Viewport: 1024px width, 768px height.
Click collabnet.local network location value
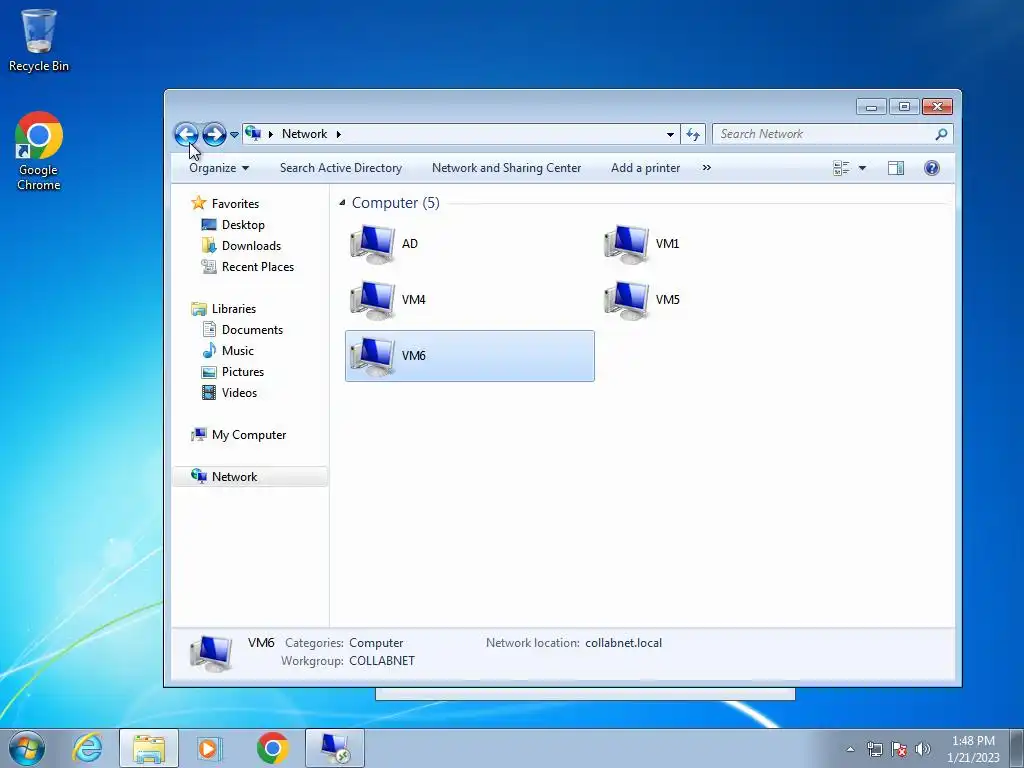click(624, 643)
